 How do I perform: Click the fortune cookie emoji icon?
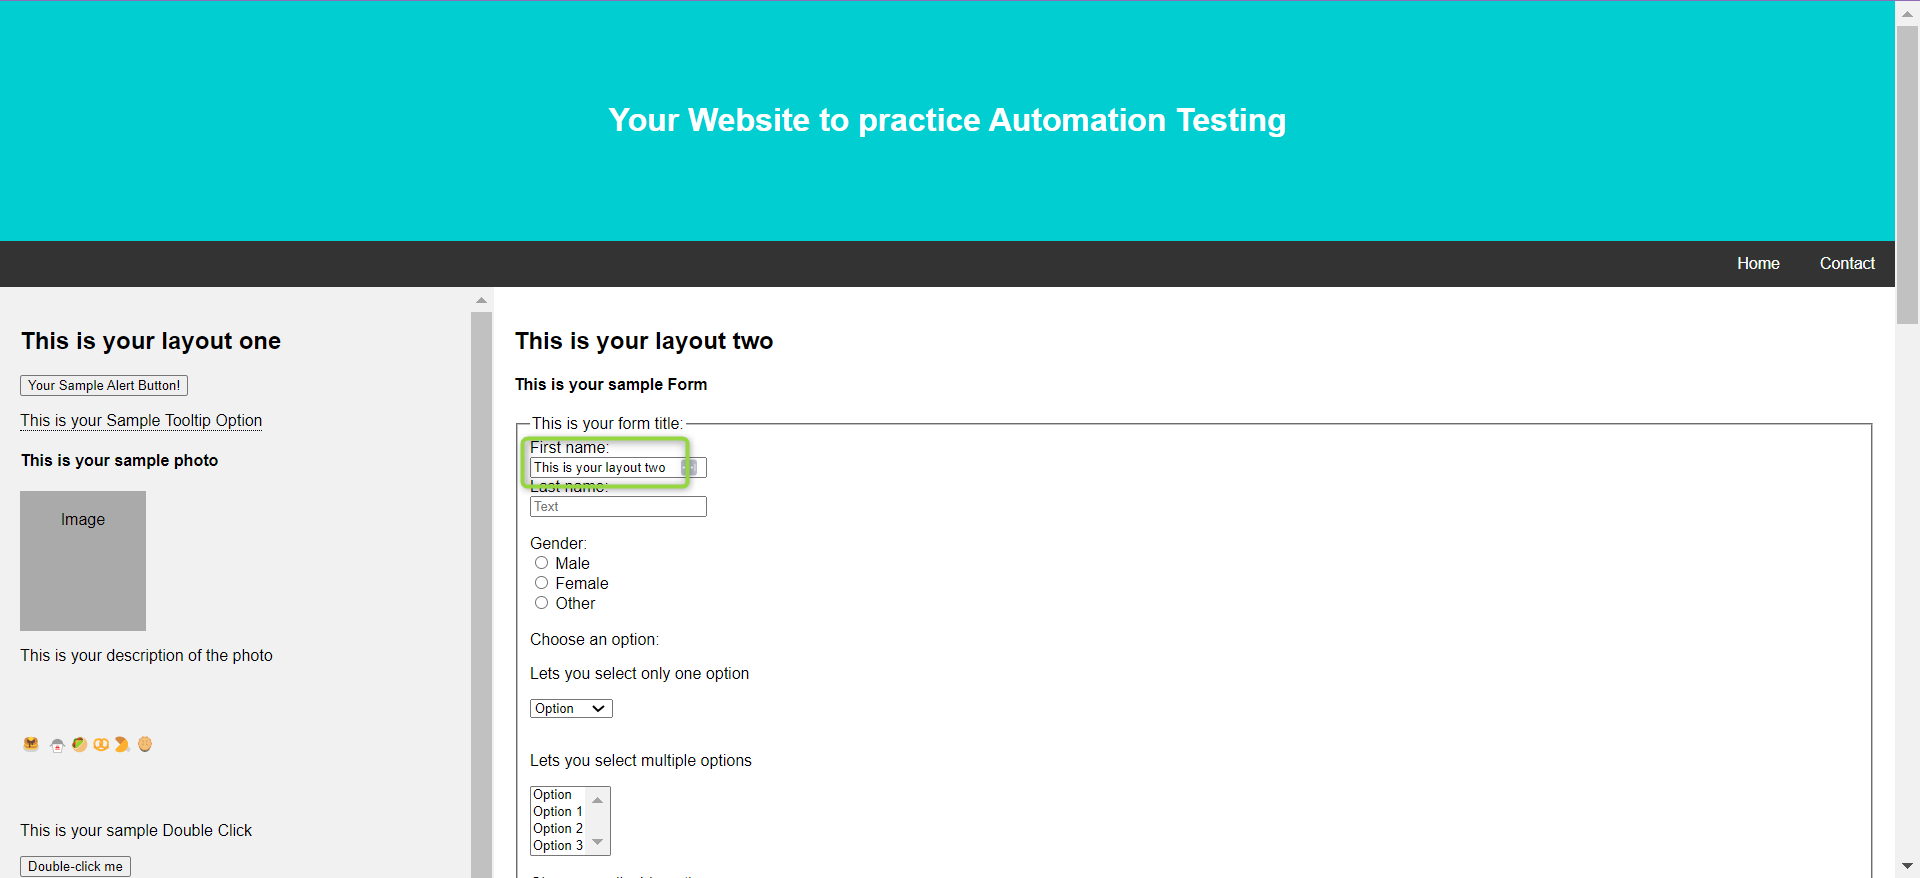(122, 744)
